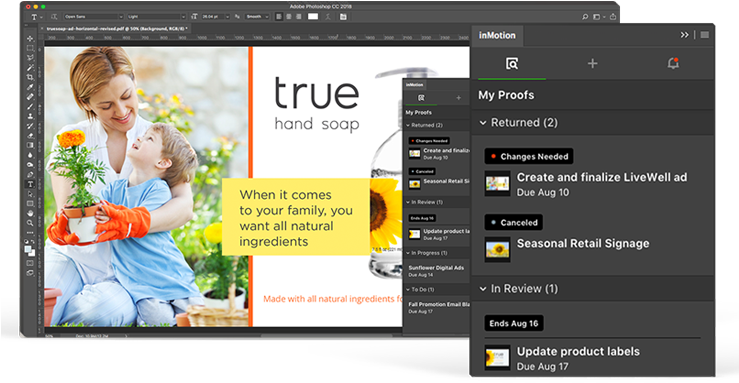The image size is (739, 383).
Task: Open Create Warped Text option
Action: (328, 16)
